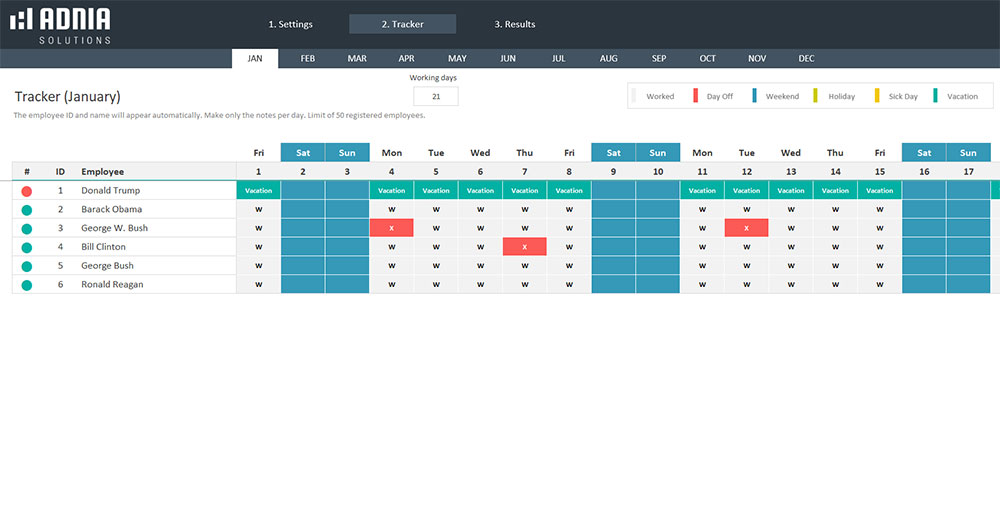Click the green status dot for Bill Clinton

point(27,247)
